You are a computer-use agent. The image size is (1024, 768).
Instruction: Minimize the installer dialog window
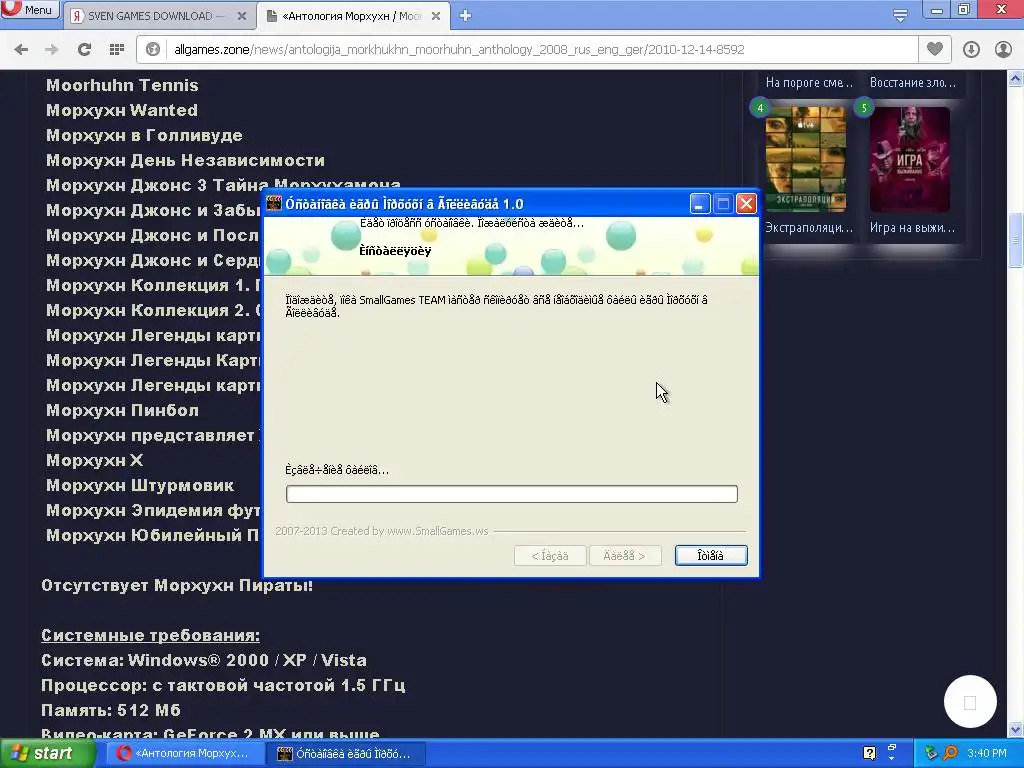click(x=699, y=204)
